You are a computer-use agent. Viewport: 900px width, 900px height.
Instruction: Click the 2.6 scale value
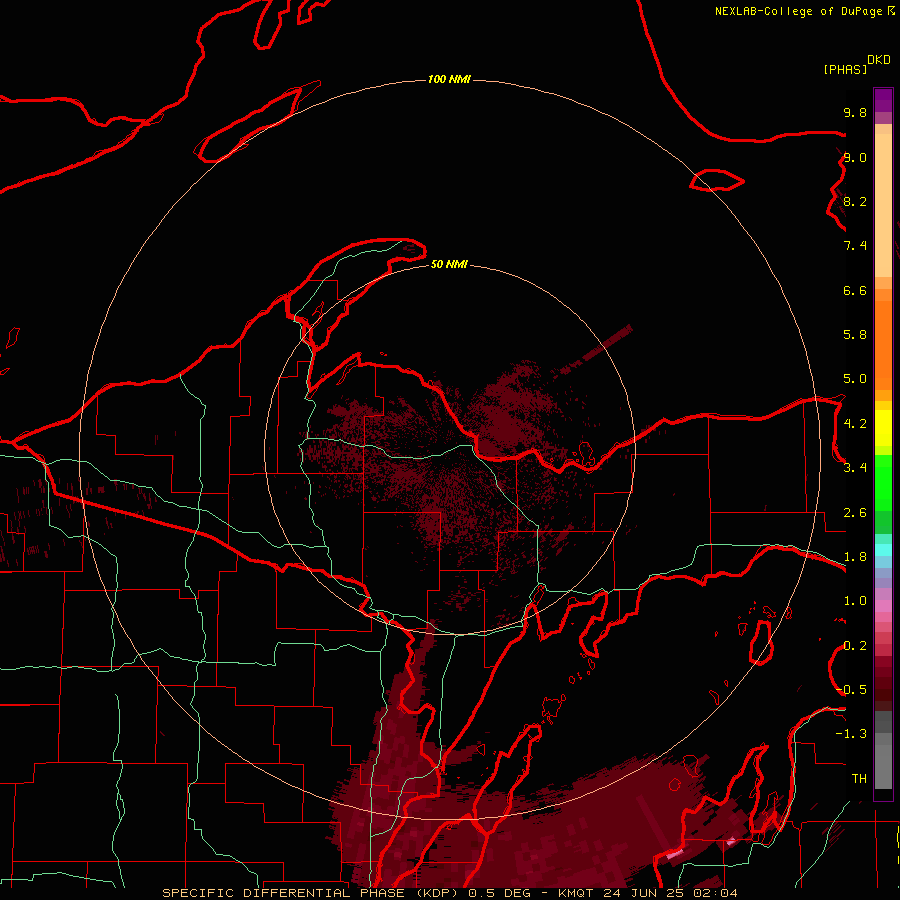[855, 513]
